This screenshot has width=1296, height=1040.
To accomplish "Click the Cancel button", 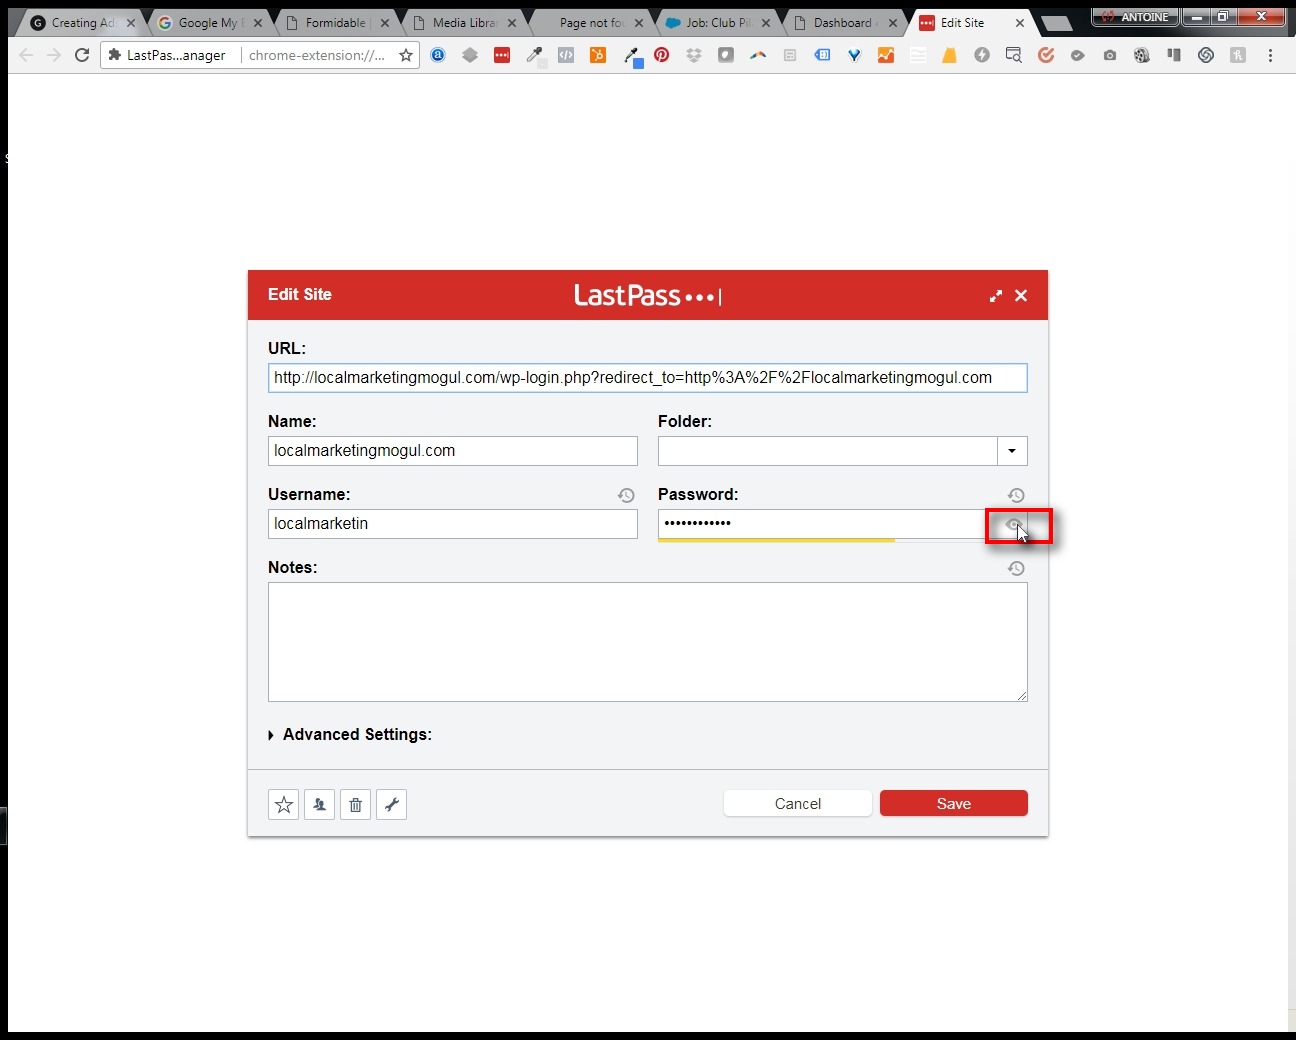I will pos(798,803).
